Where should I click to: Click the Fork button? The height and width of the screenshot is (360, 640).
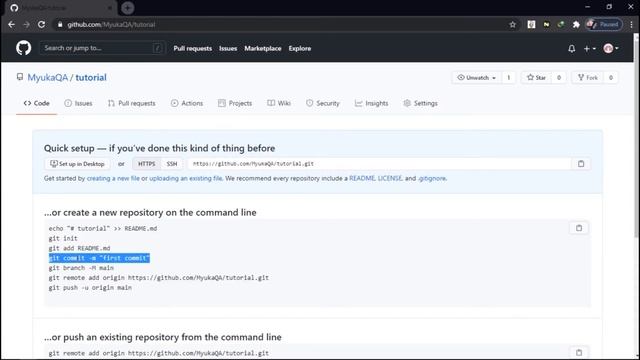point(588,78)
